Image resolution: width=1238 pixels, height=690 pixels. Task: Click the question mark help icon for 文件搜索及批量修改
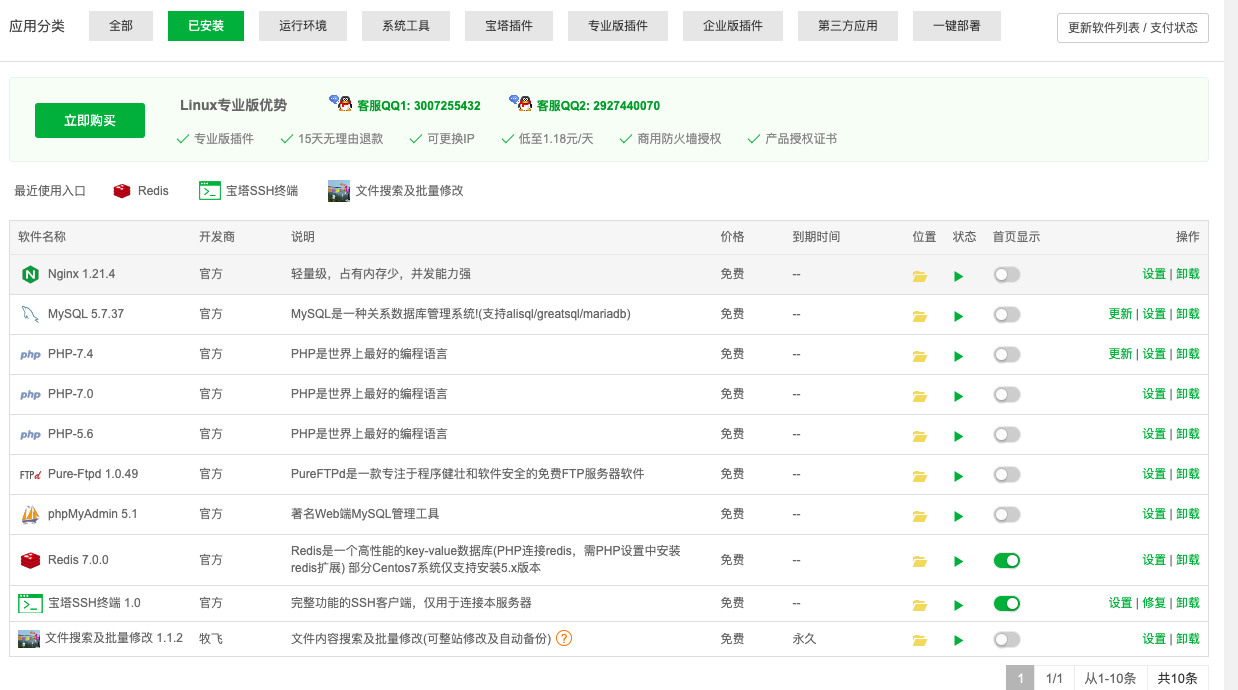[564, 638]
